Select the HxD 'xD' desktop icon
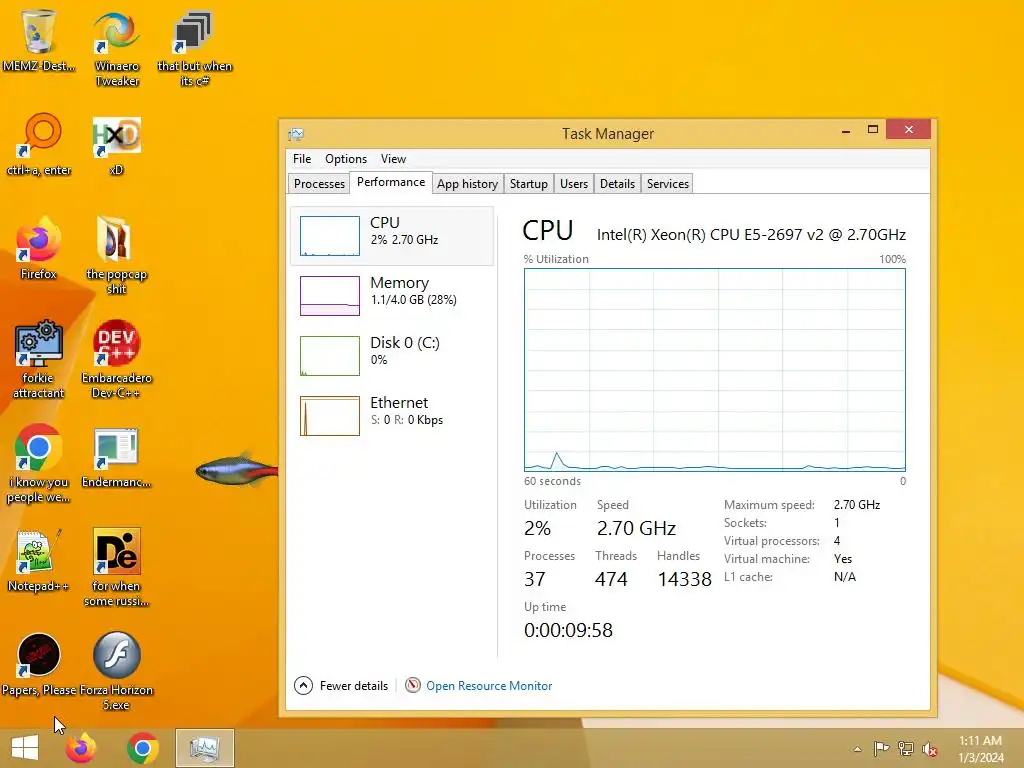Screen dimensions: 1024x768 point(116,145)
